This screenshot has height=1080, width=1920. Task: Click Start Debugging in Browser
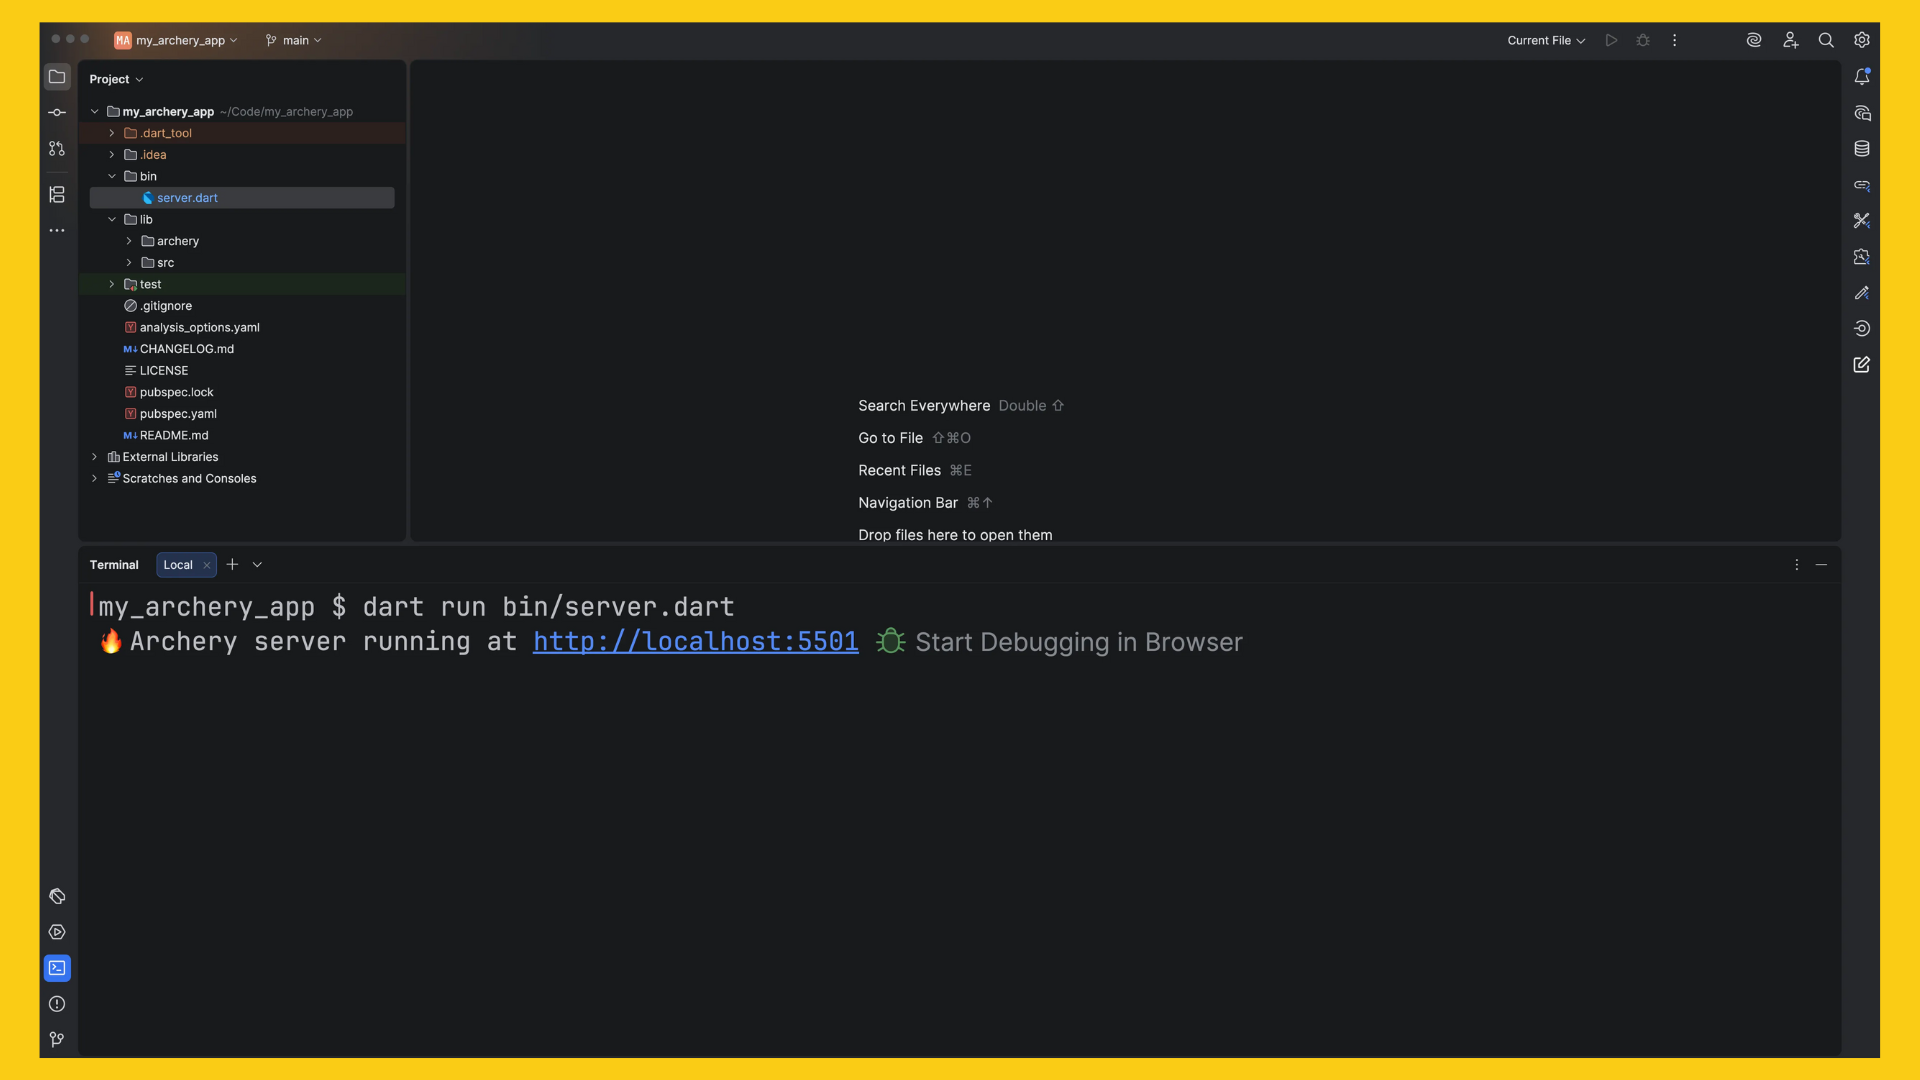point(1078,642)
